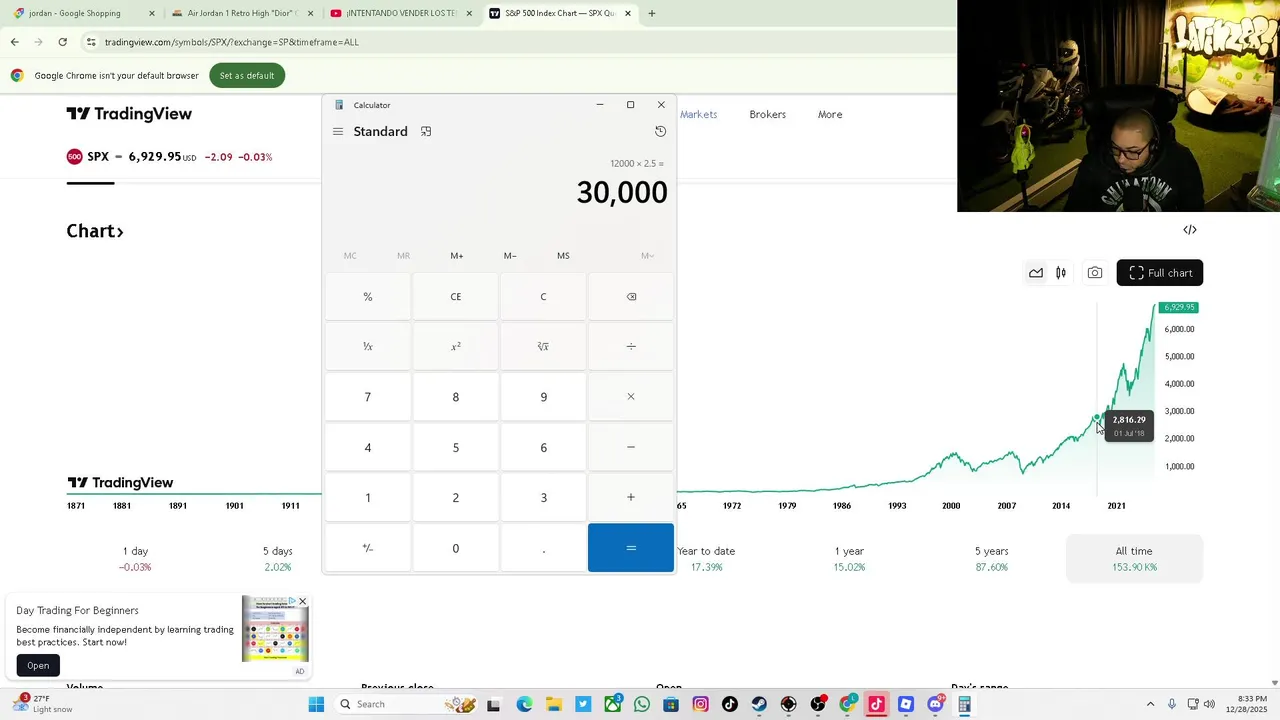Click the minus key in Calculator

631,447
